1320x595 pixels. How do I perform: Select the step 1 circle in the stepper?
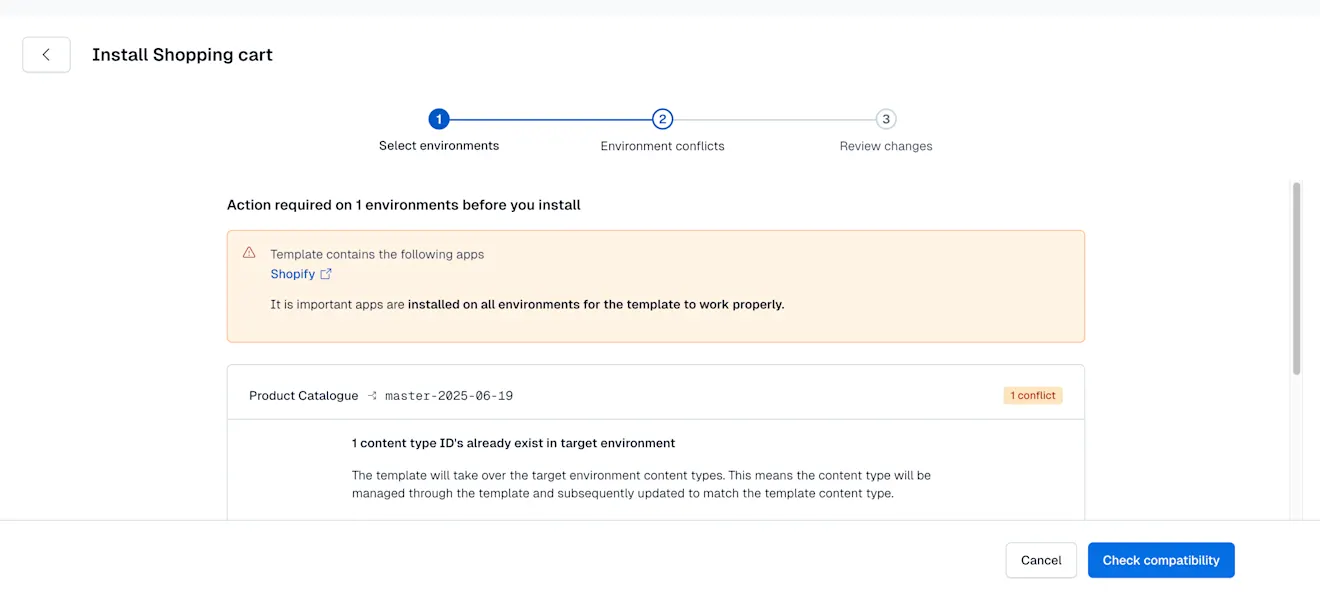click(x=439, y=118)
